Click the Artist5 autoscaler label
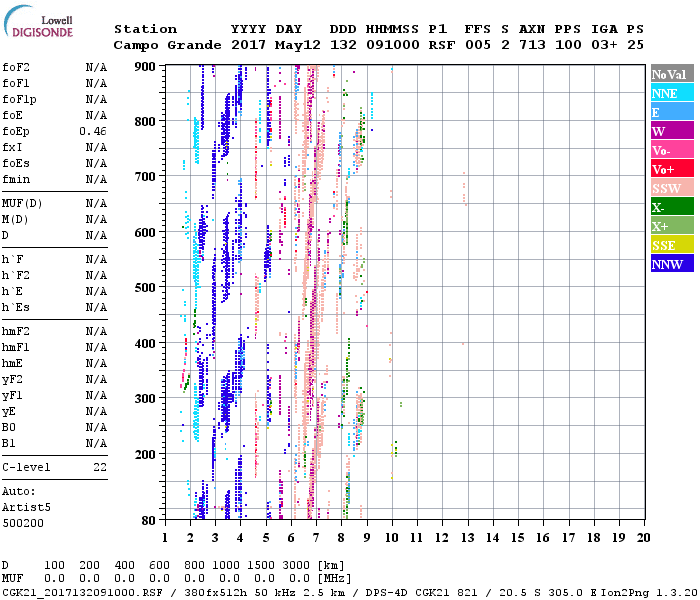The height and width of the screenshot is (600, 700). pos(26,508)
